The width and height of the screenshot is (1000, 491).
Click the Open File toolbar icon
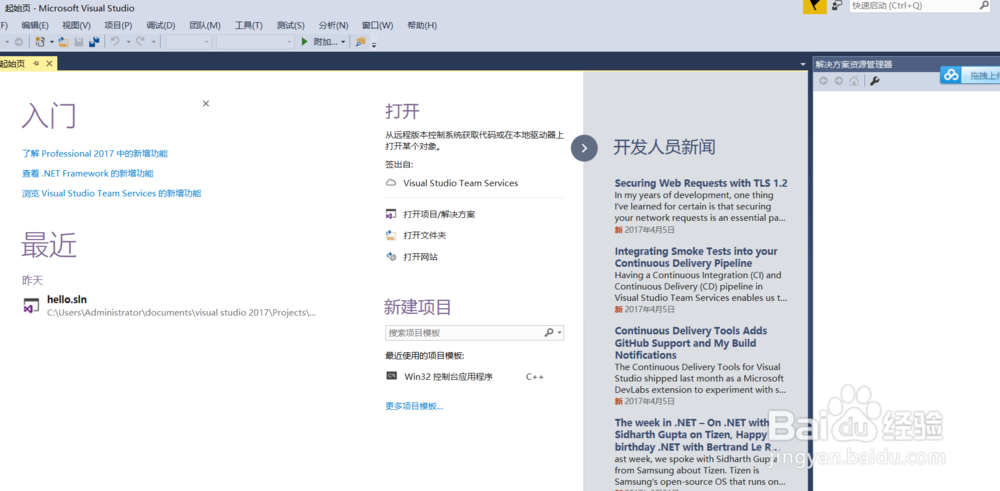click(x=63, y=41)
